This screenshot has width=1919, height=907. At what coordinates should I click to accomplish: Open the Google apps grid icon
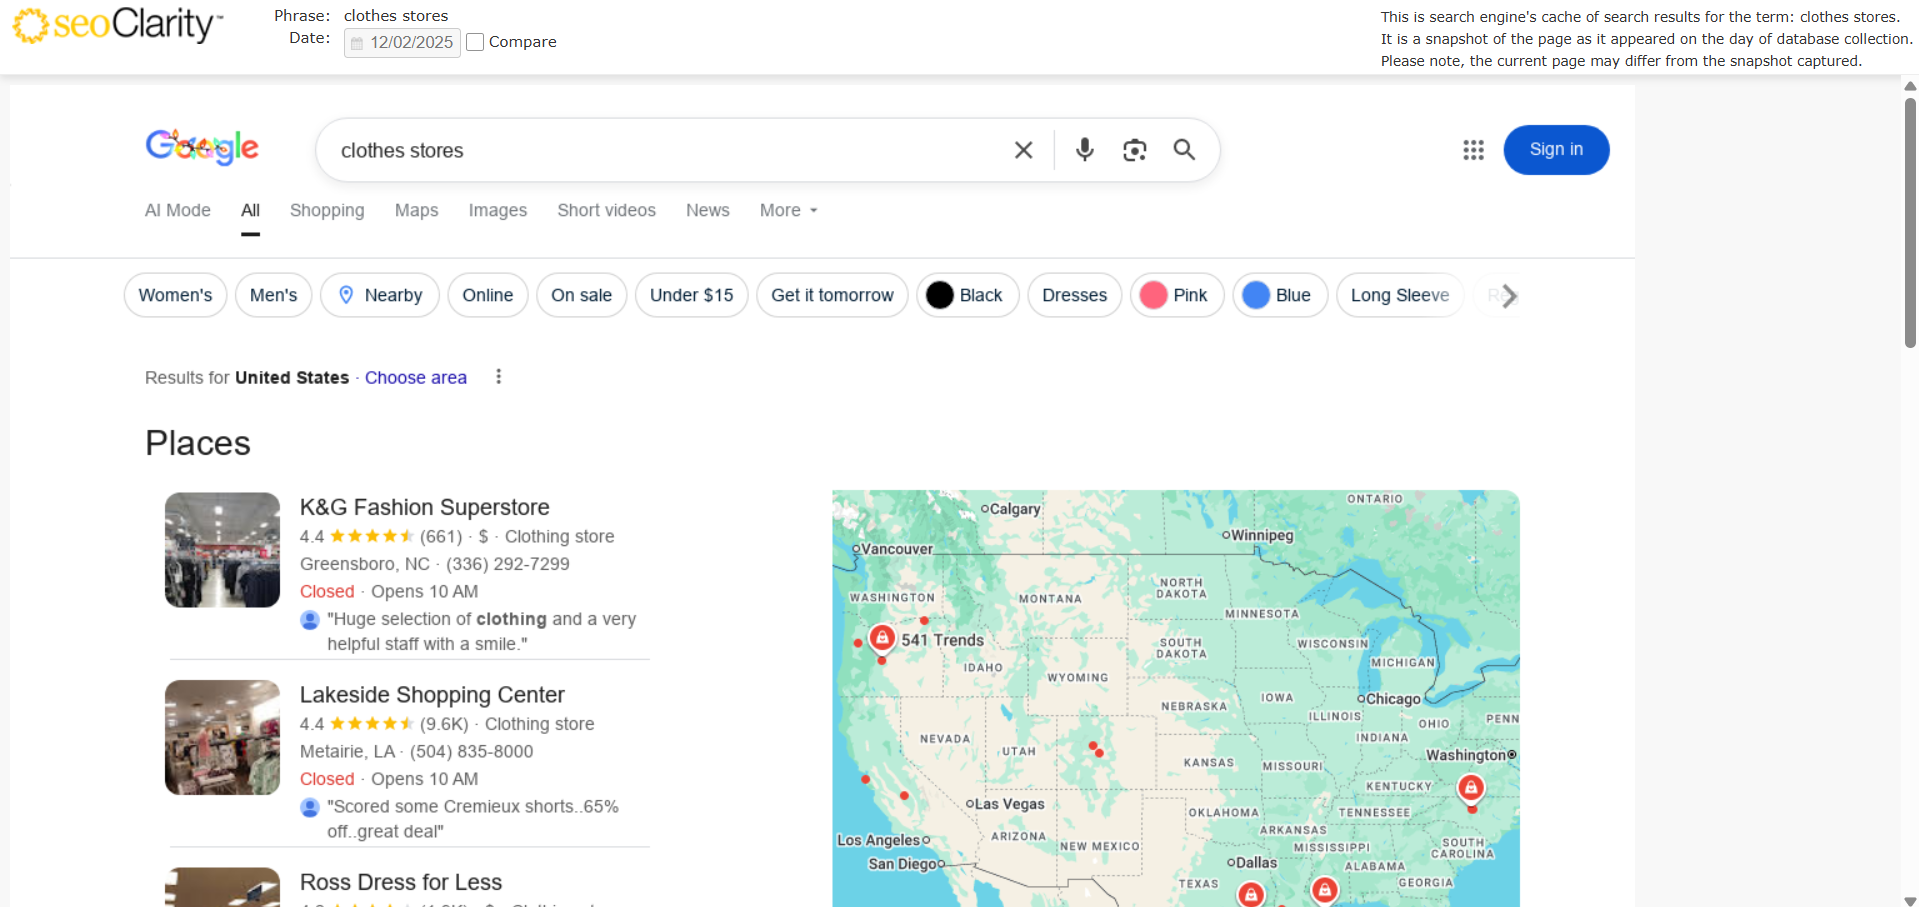tap(1472, 150)
